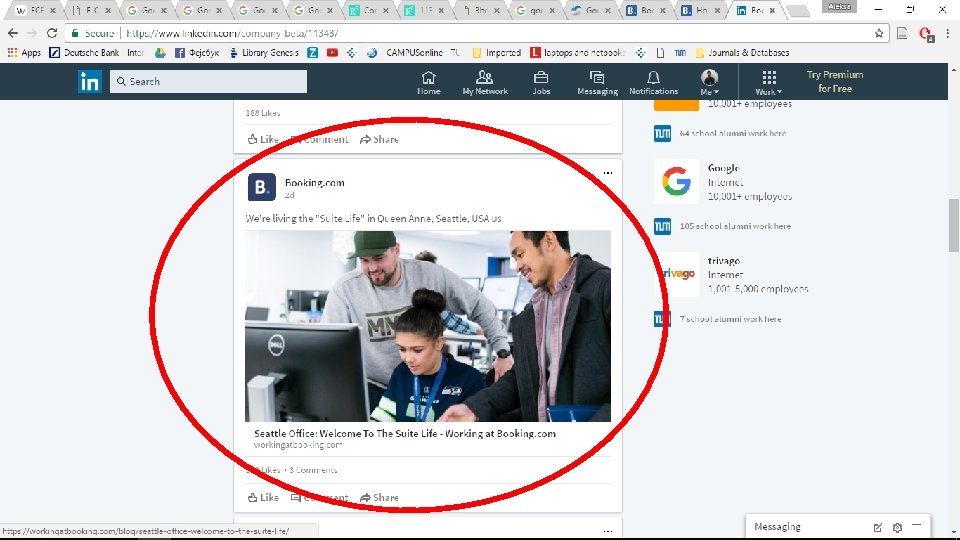960x540 pixels.
Task: Minimize the Messaging popup bar
Action: [x=917, y=526]
